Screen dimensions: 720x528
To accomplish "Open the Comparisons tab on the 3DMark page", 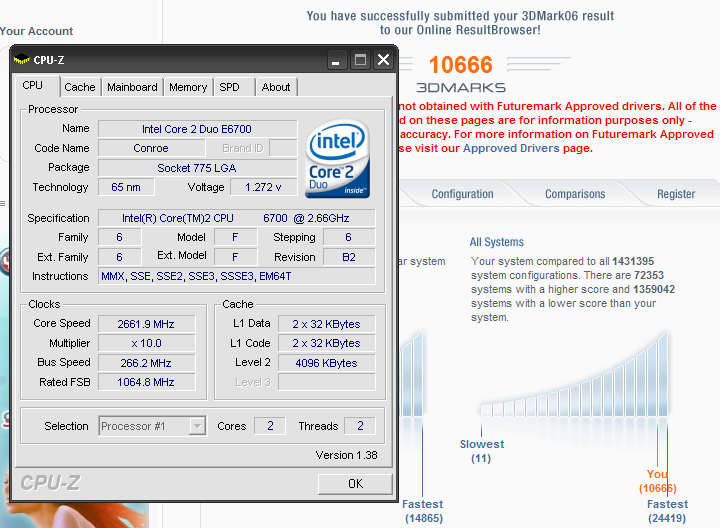I will tap(575, 194).
